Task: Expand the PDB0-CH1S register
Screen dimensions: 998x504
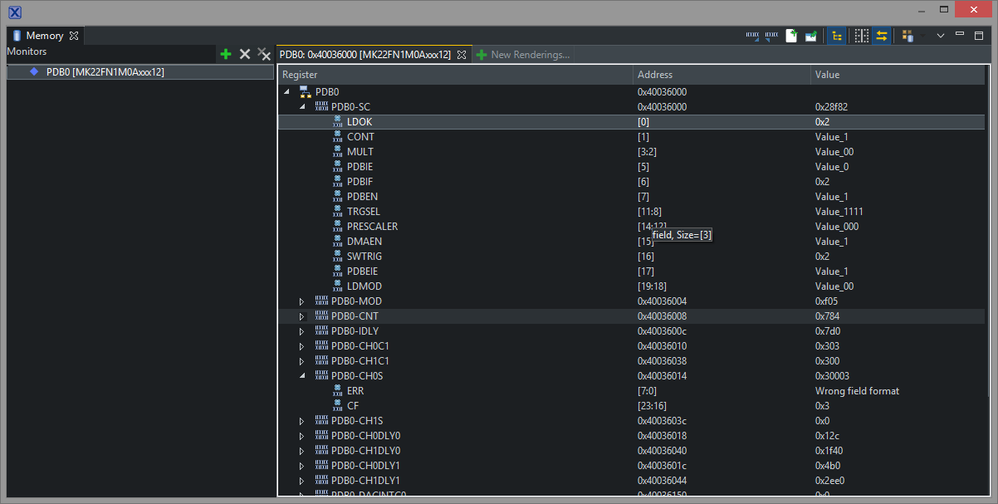Action: point(302,421)
